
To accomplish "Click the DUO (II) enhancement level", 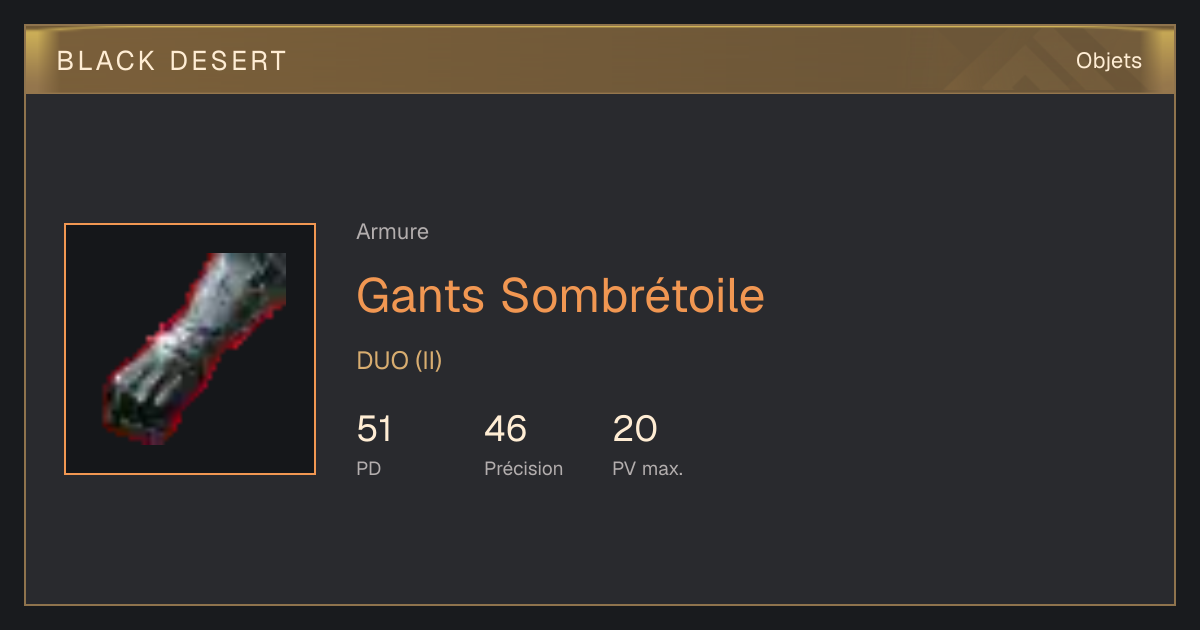I will (x=399, y=361).
